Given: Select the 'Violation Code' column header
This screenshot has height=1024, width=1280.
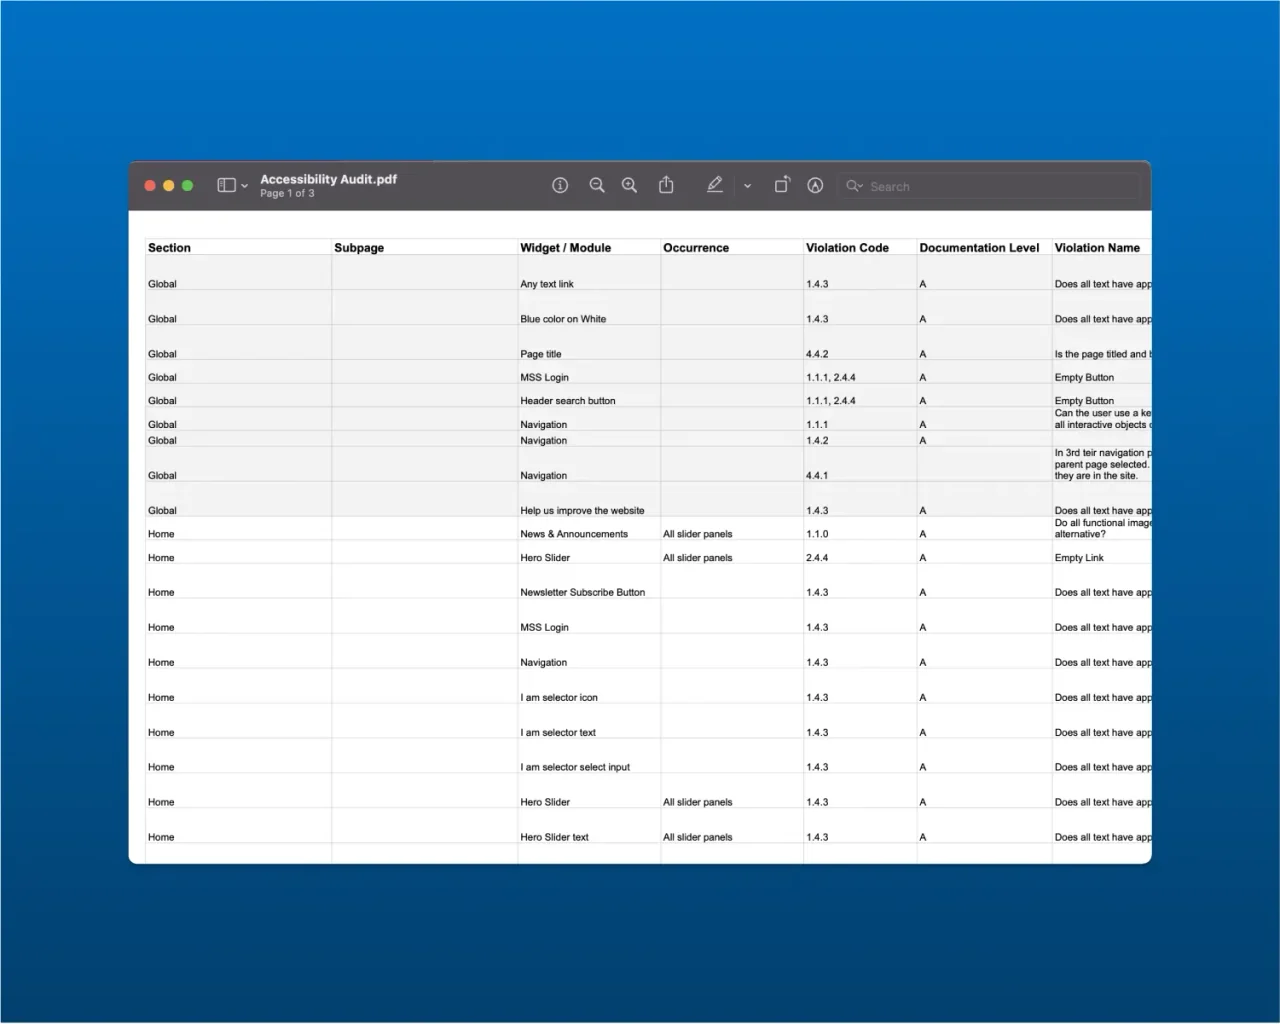Looking at the screenshot, I should coord(847,248).
